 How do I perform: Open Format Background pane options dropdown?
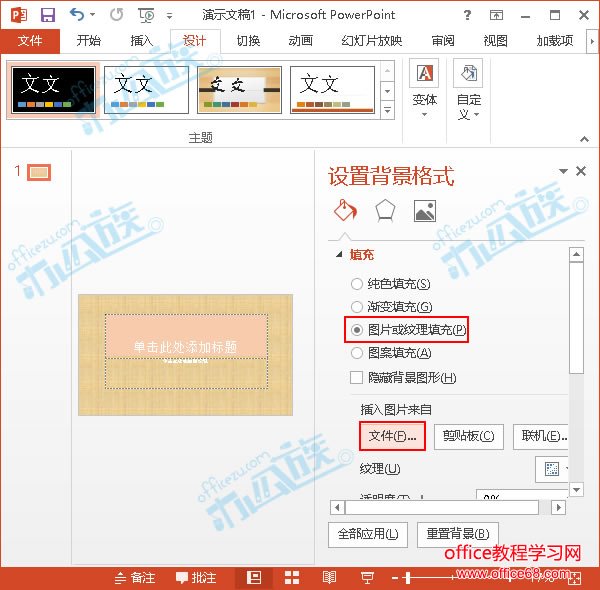click(563, 171)
